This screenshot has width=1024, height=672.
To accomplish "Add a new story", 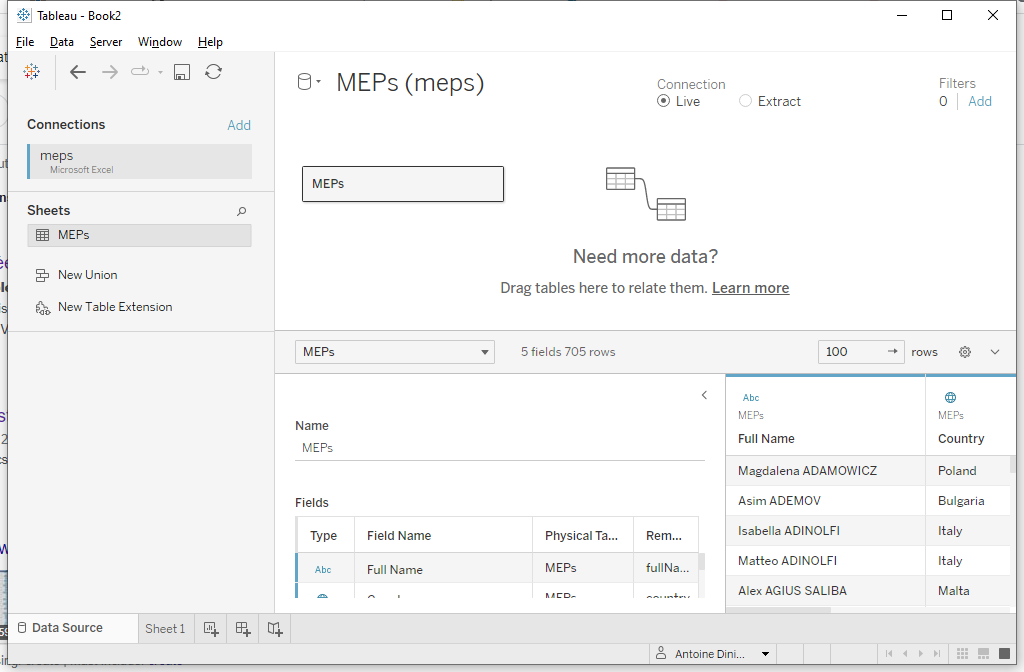I will coord(275,629).
